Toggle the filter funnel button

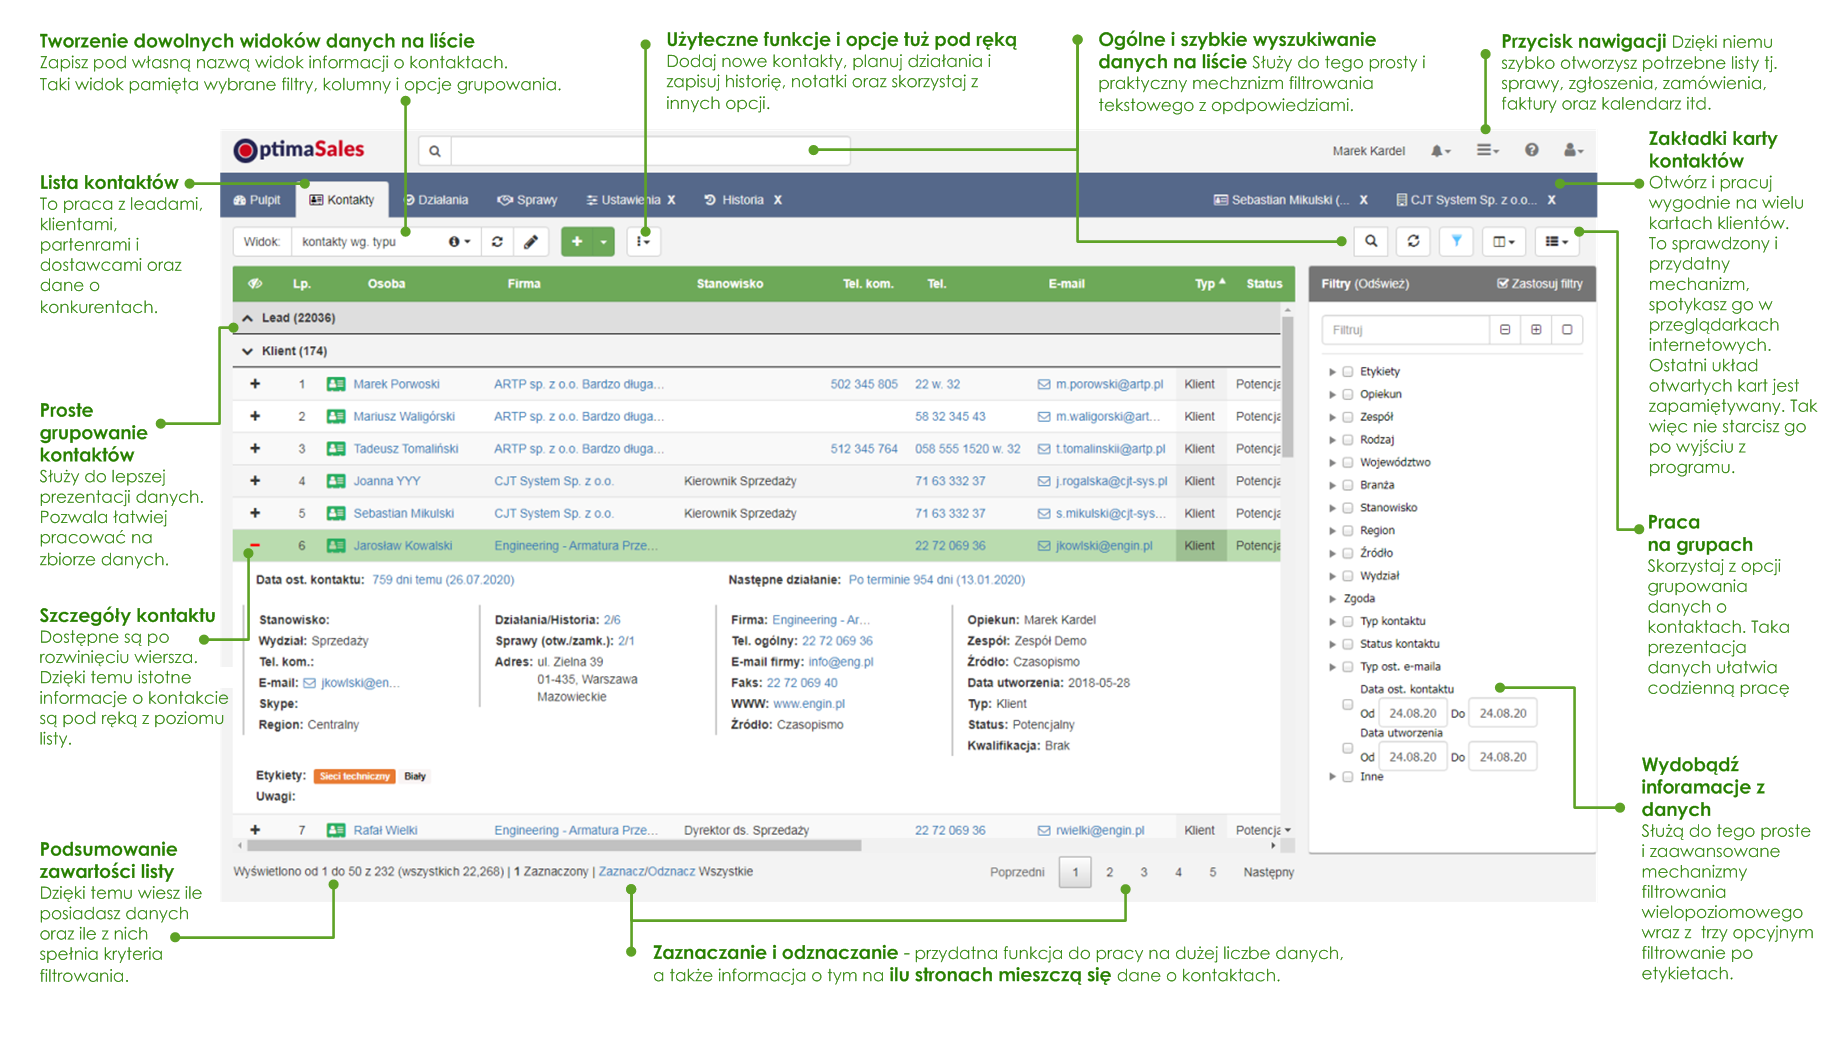(1456, 241)
